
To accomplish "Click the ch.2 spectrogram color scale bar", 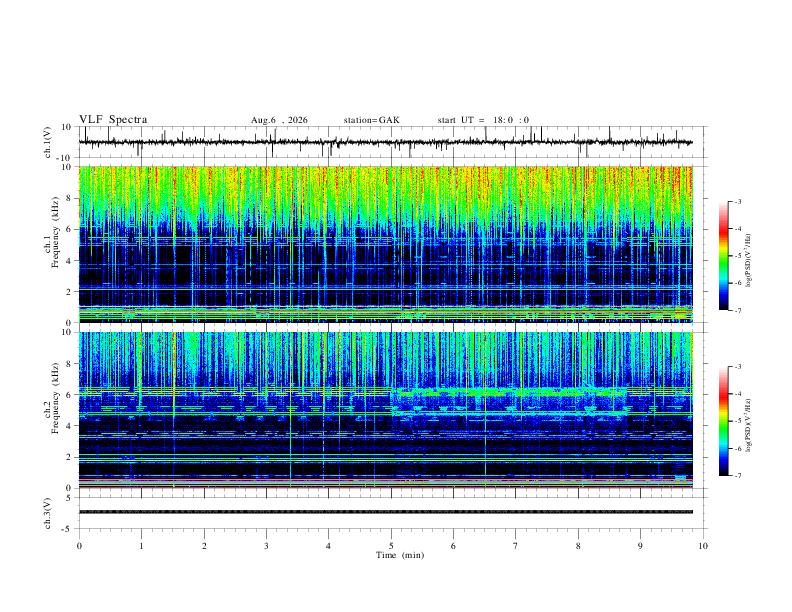I will [x=723, y=421].
